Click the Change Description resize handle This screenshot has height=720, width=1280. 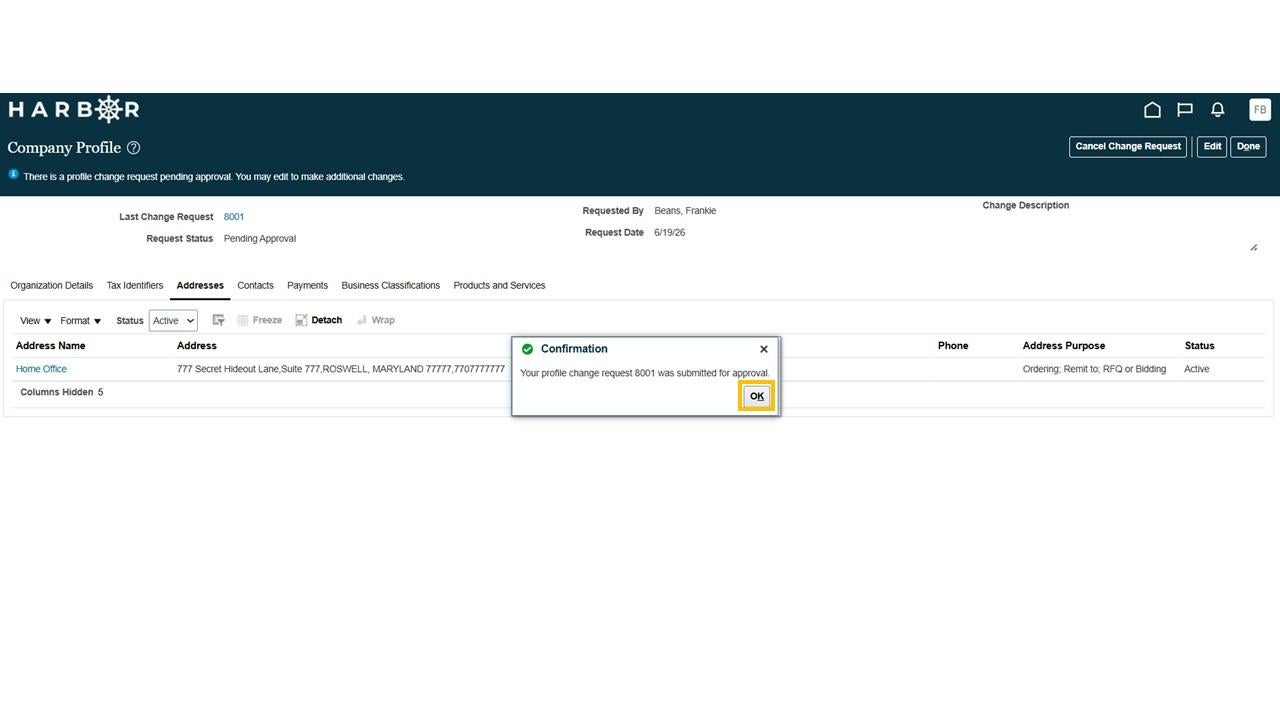tap(1253, 247)
